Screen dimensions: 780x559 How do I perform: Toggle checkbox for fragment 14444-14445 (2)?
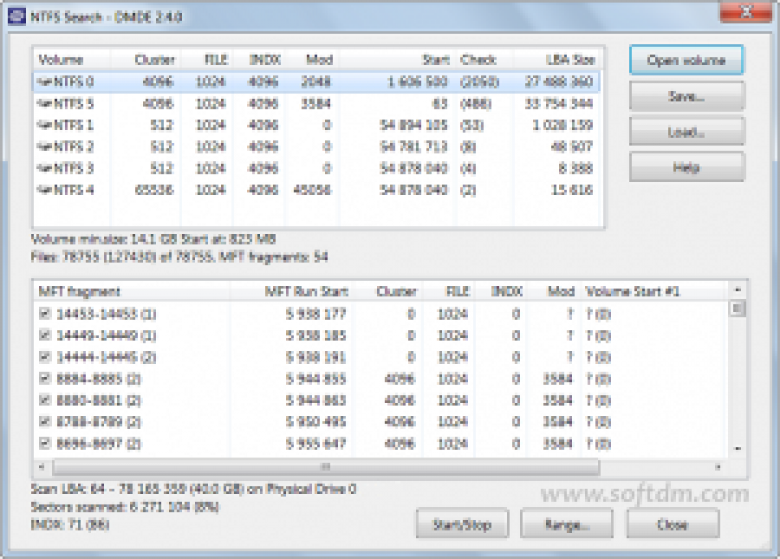click(x=45, y=357)
